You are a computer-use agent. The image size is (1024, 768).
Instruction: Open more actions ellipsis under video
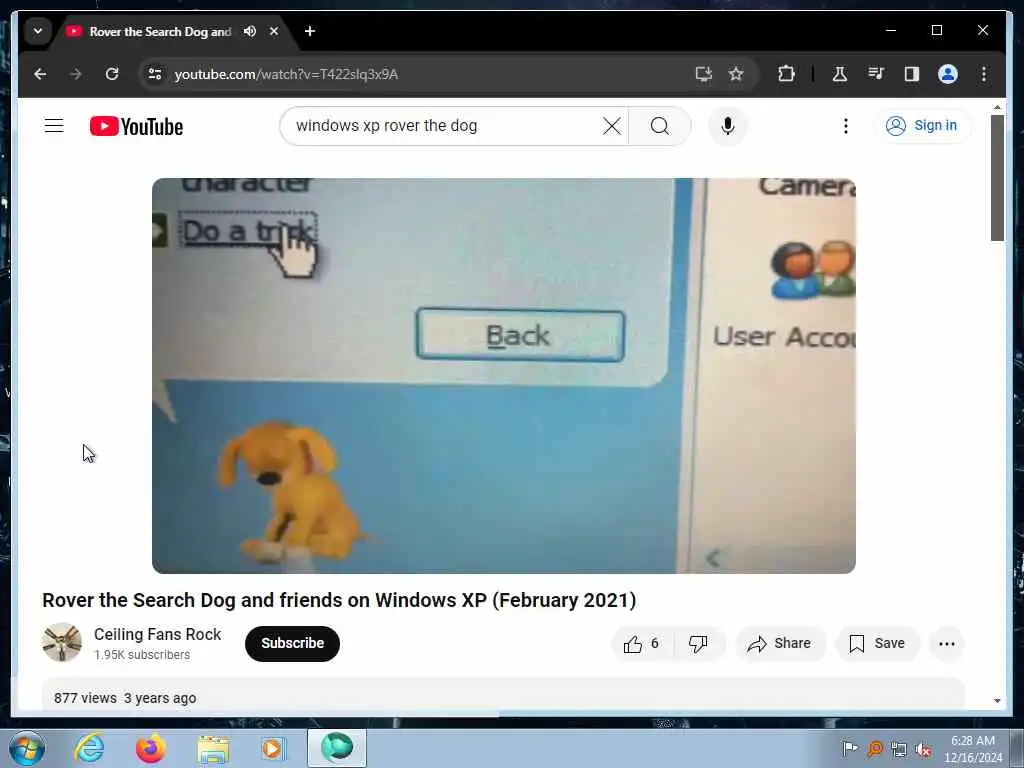coord(947,644)
